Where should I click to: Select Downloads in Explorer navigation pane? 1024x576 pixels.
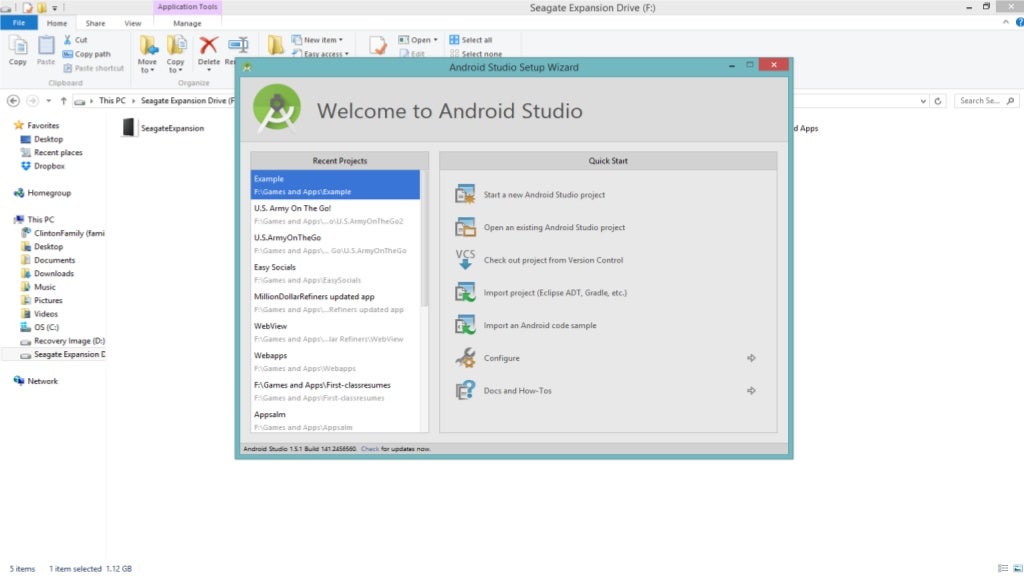(54, 274)
